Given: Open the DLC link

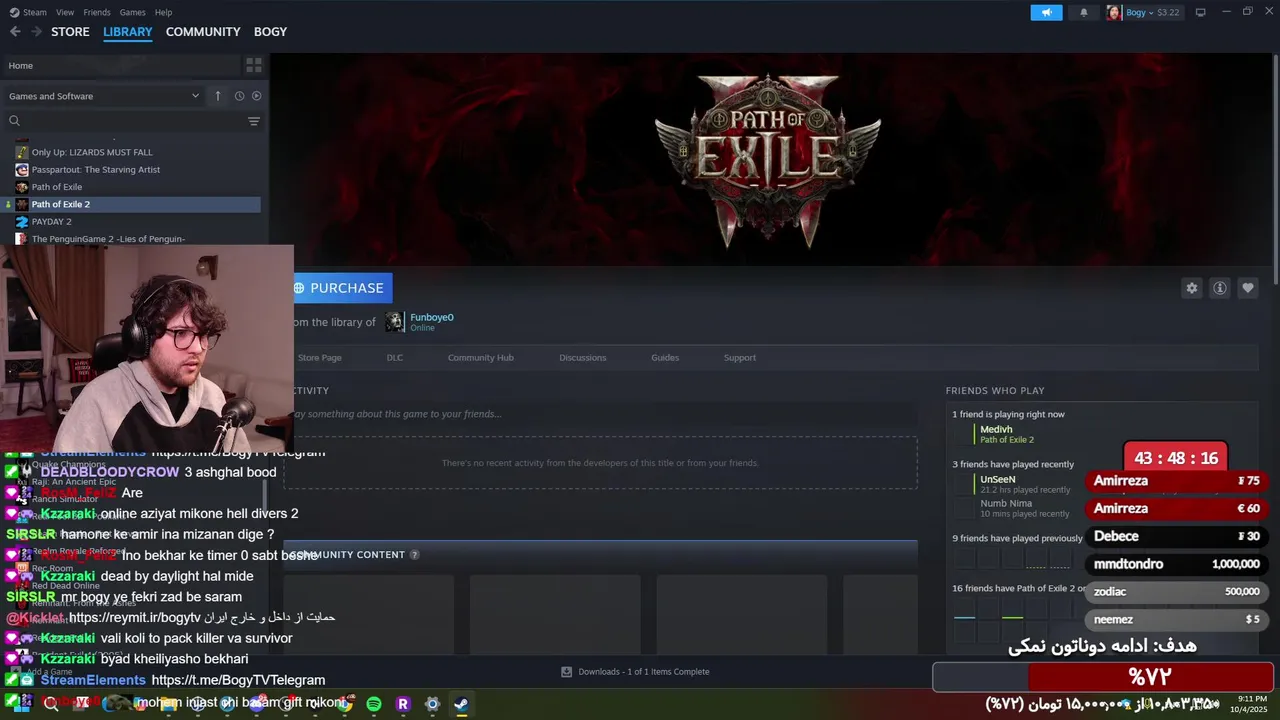Looking at the screenshot, I should pyautogui.click(x=395, y=358).
